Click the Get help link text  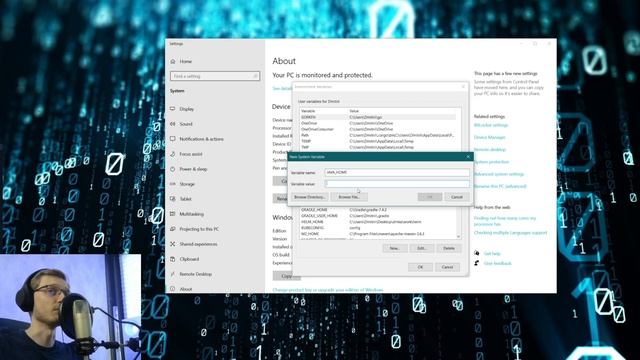(x=492, y=253)
